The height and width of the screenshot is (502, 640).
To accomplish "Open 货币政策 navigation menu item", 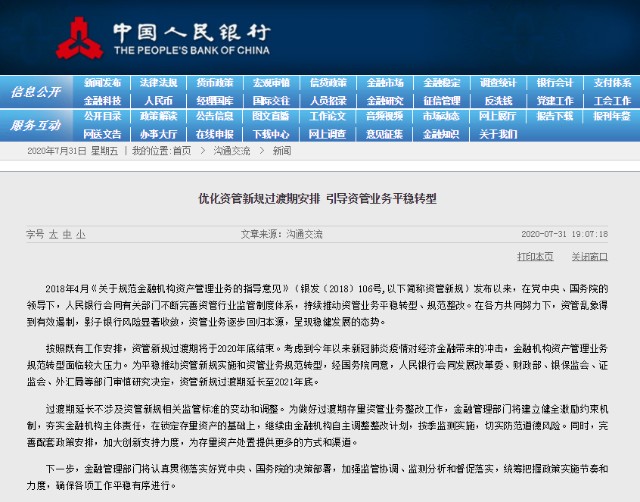I will [x=215, y=83].
